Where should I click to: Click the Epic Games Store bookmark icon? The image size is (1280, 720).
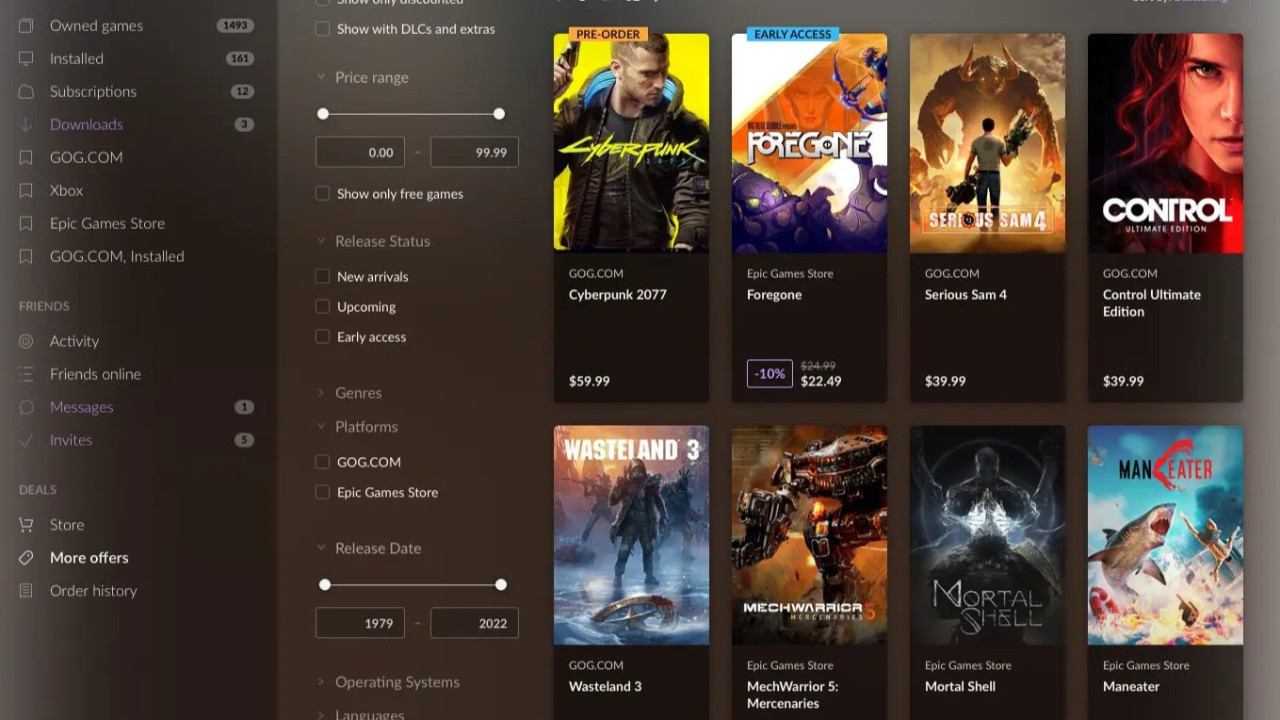pyautogui.click(x=27, y=223)
